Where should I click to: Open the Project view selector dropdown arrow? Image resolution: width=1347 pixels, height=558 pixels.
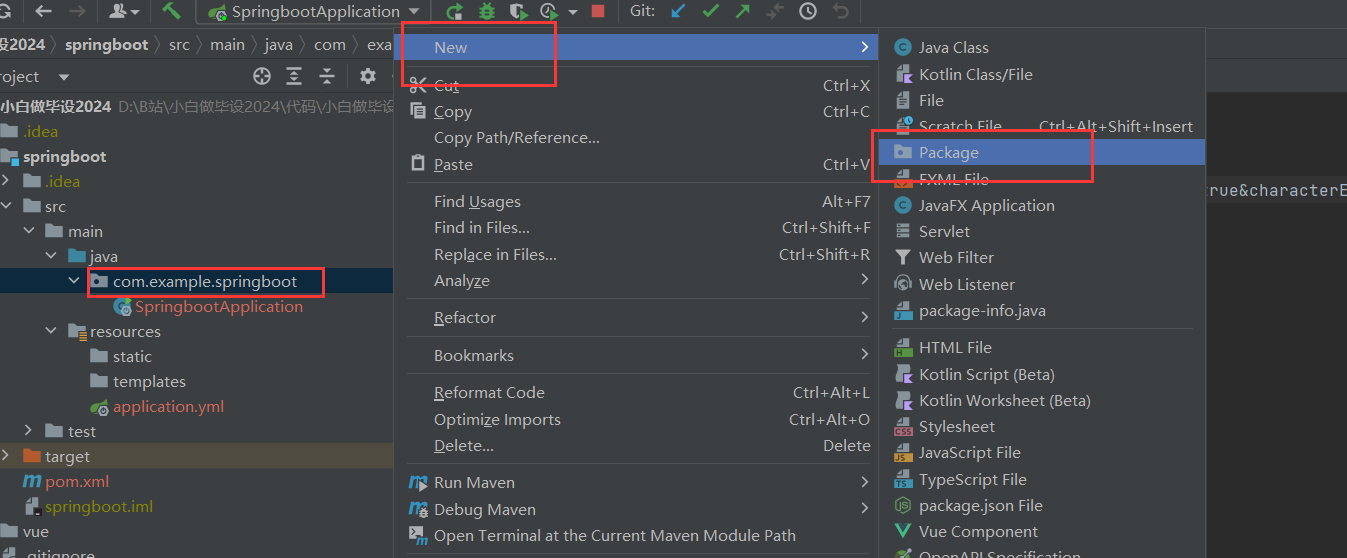click(64, 77)
